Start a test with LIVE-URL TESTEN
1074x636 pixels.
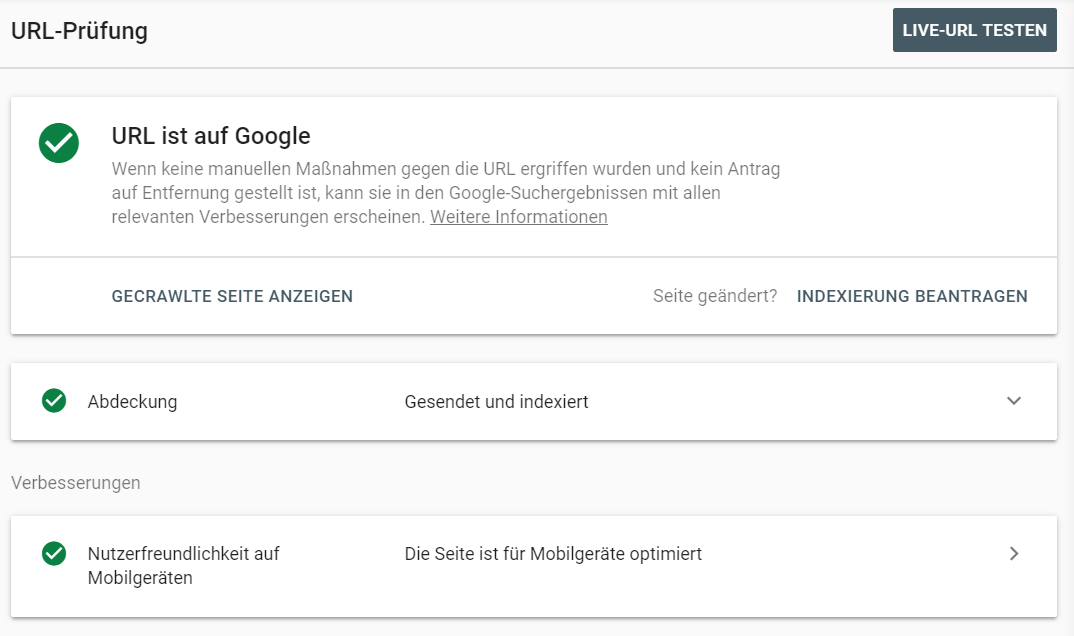click(974, 30)
